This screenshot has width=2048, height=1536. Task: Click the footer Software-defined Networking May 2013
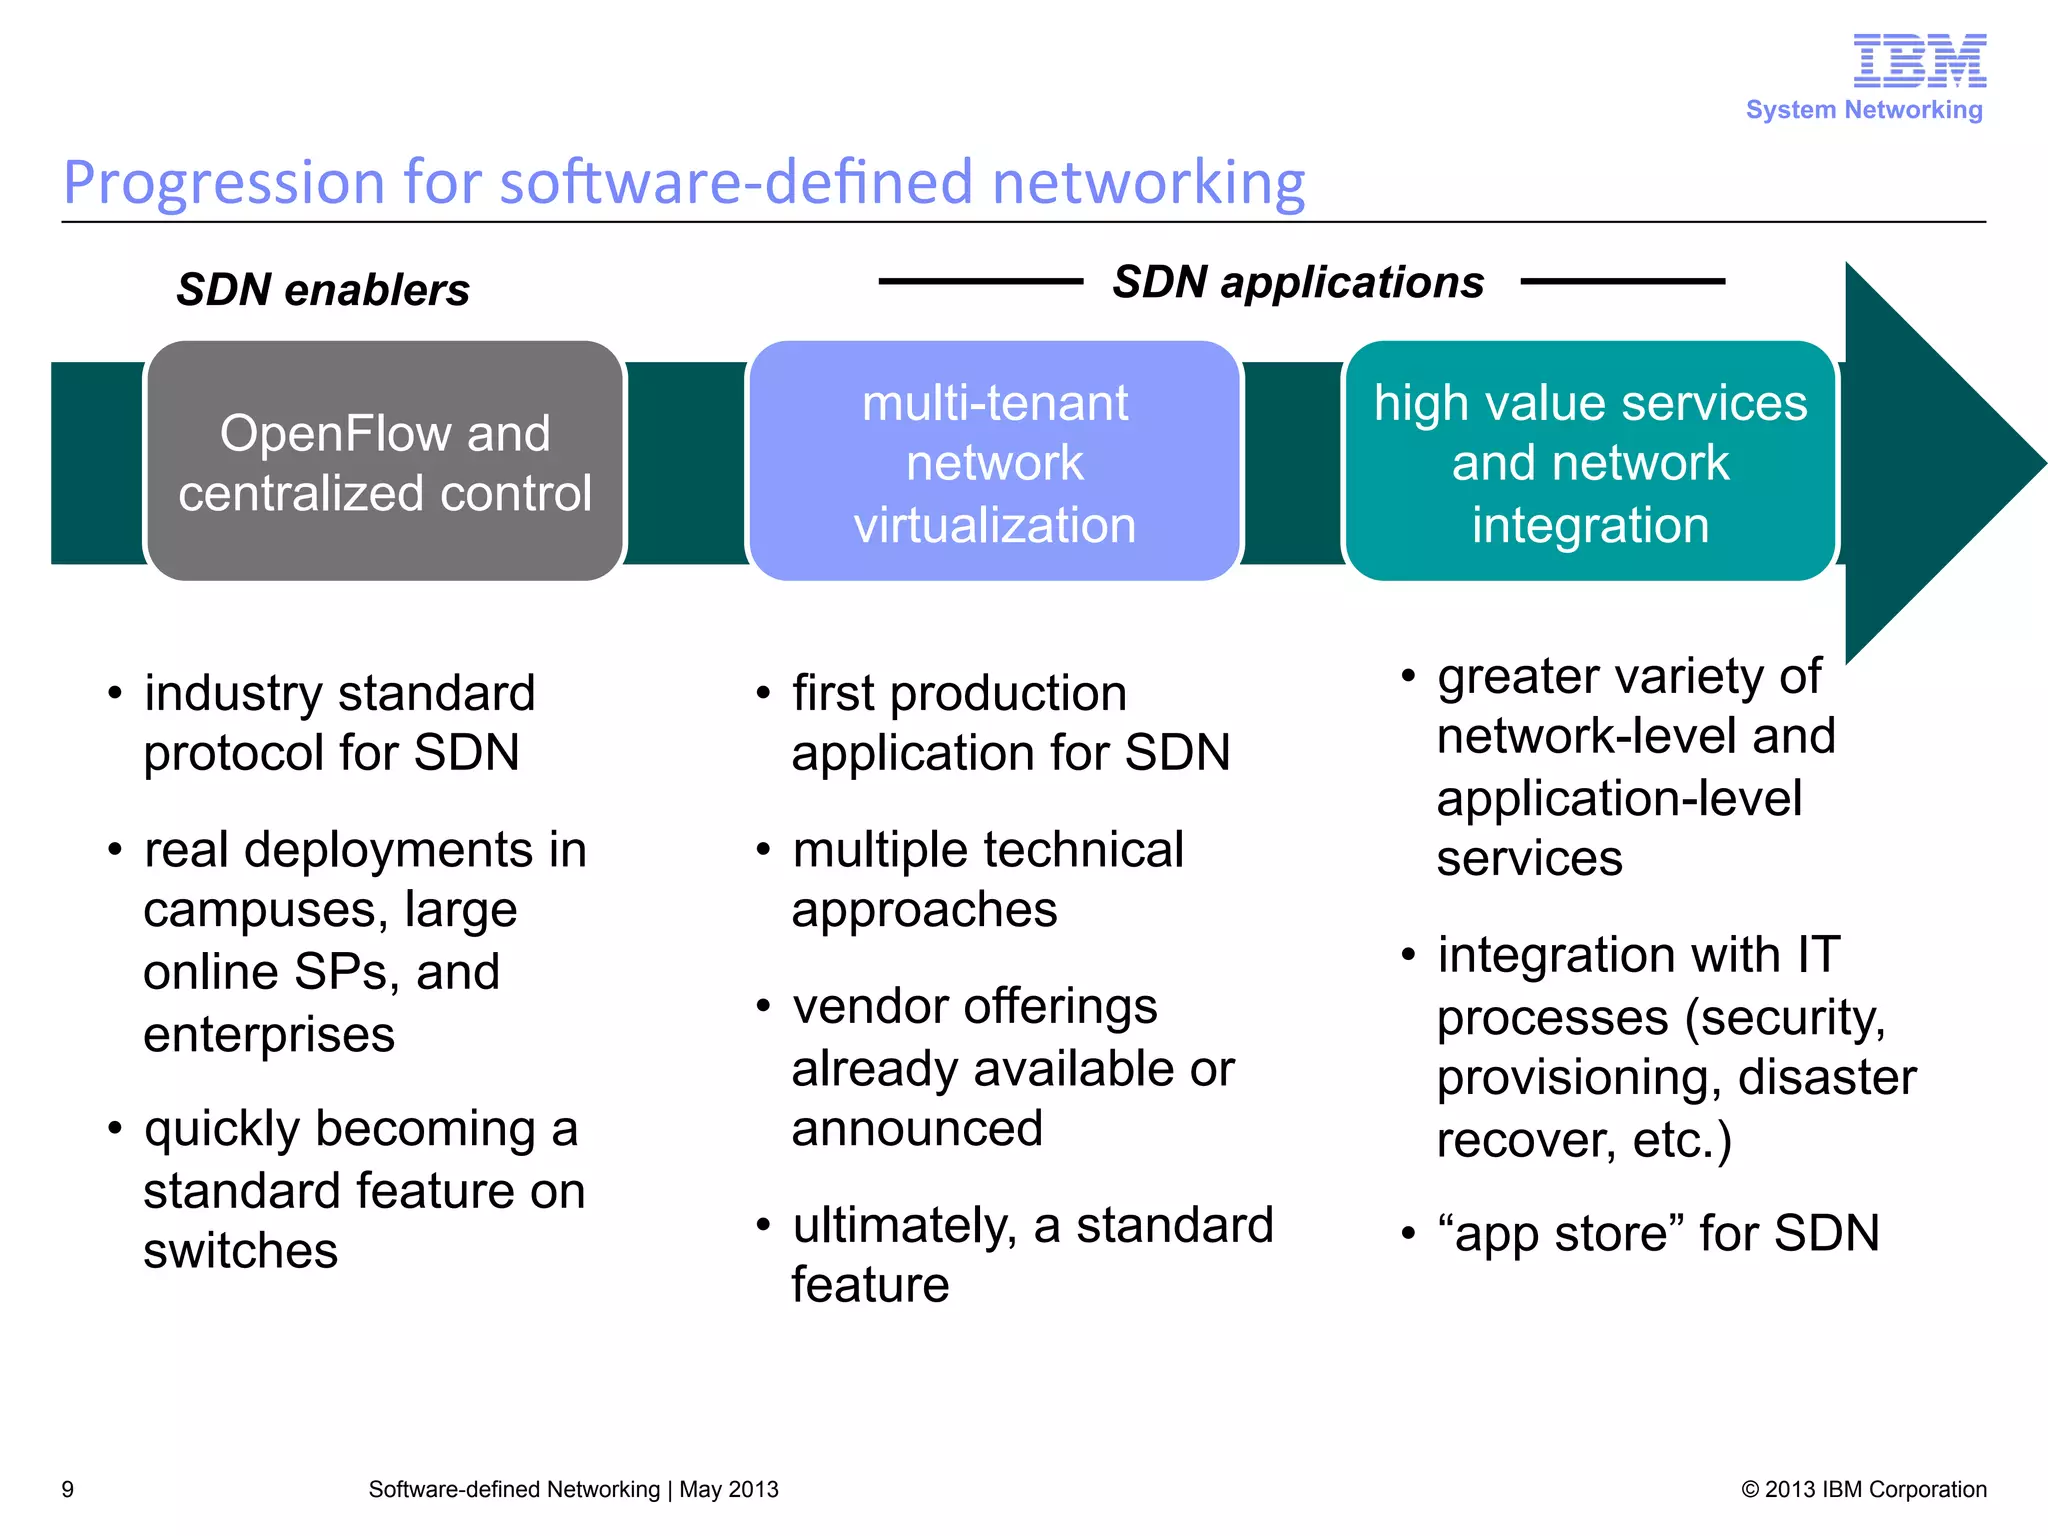573,1489
